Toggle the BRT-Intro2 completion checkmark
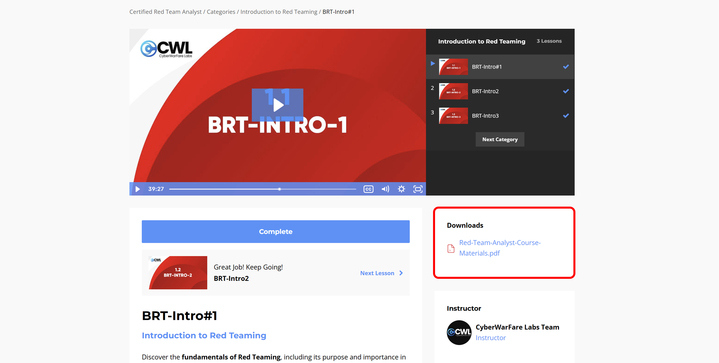This screenshot has width=719, height=363. [x=566, y=91]
